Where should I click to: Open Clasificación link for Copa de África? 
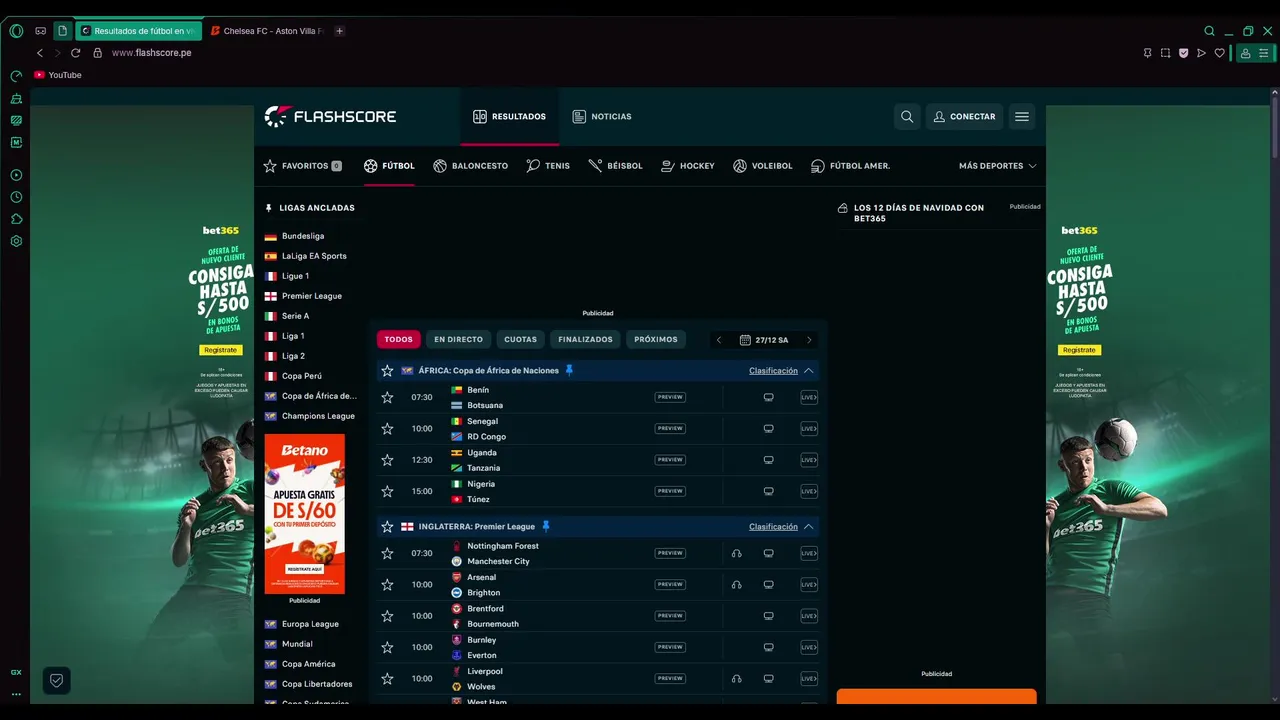773,371
